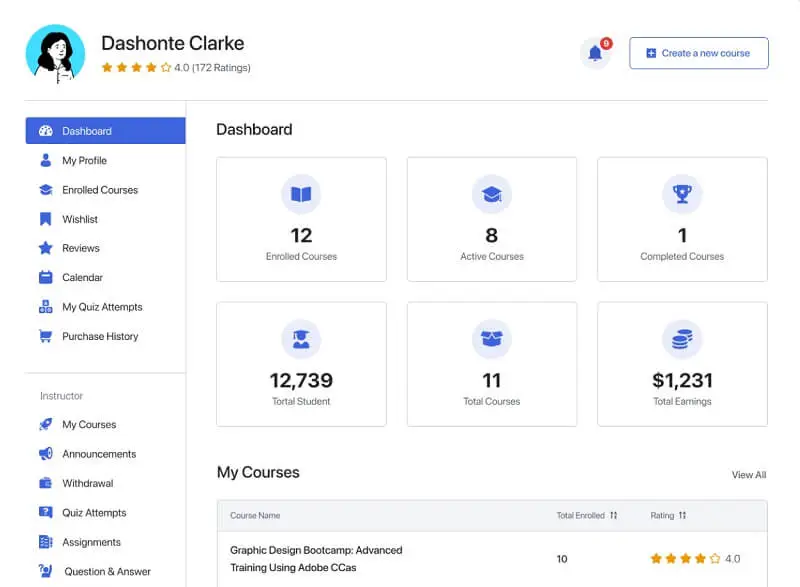
Task: Click the Completed Courses trophy icon
Action: 682,195
